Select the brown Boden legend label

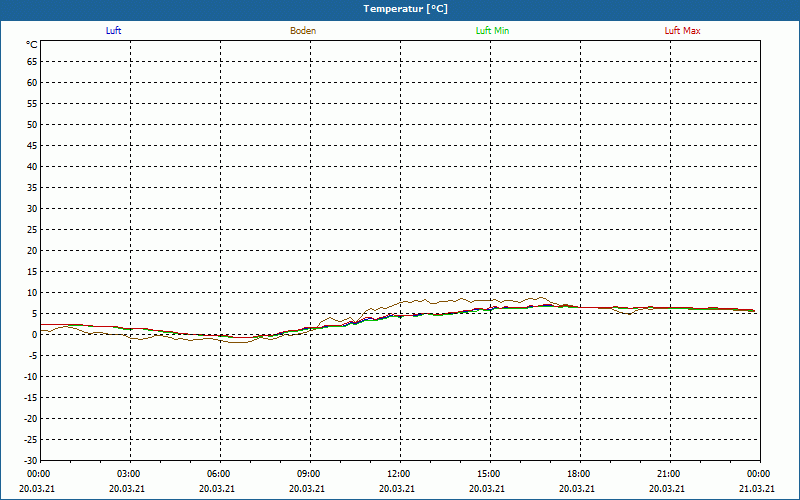click(303, 31)
